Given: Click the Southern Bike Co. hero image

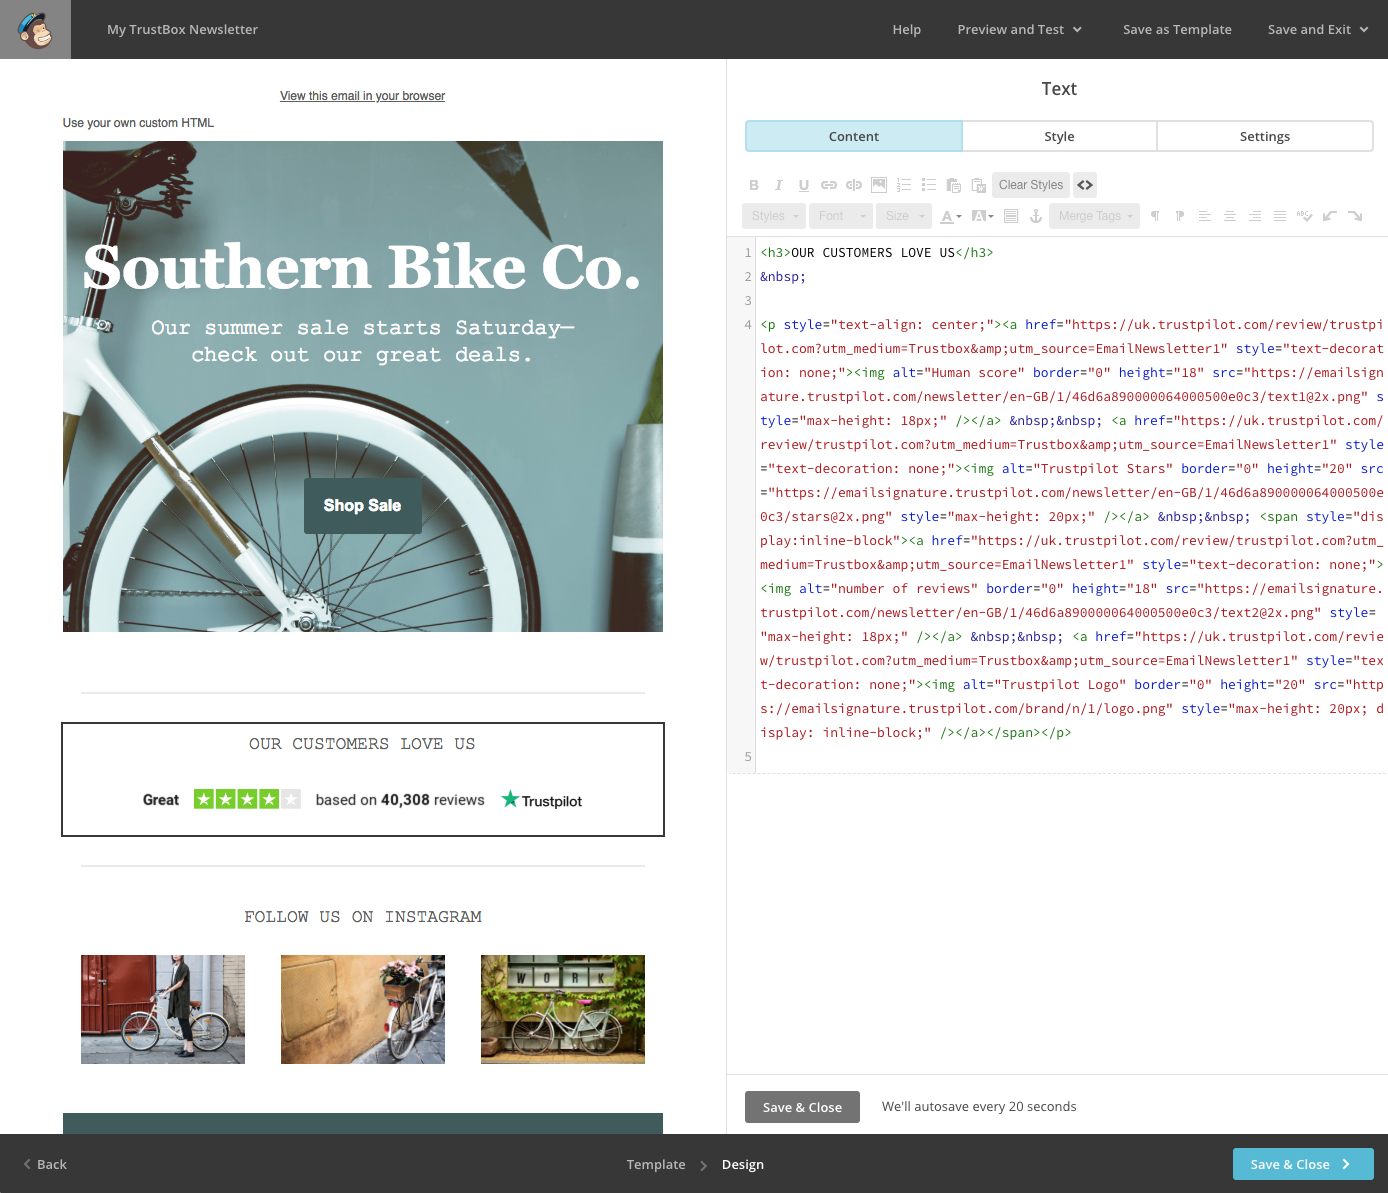Looking at the screenshot, I should [363, 386].
